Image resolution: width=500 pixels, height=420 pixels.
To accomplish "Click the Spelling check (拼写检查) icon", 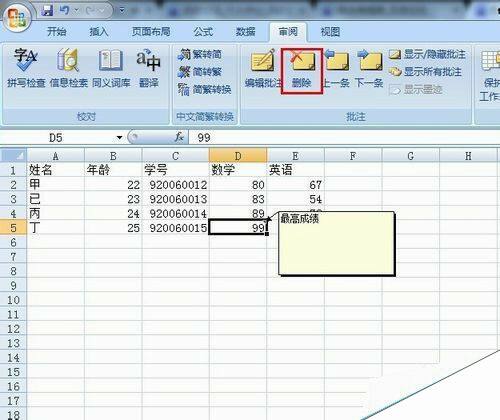I will tap(26, 68).
